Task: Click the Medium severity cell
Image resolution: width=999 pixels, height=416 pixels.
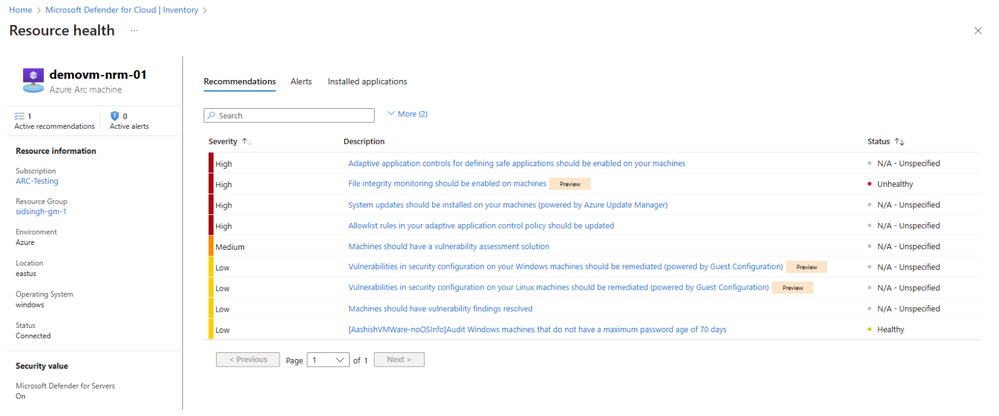Action: 230,247
